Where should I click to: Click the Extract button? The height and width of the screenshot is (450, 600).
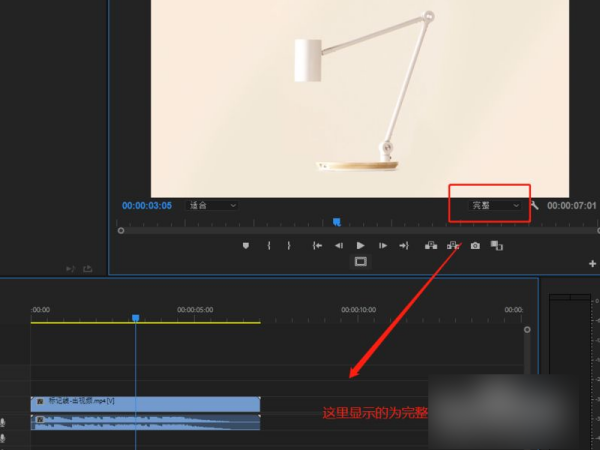pos(453,245)
